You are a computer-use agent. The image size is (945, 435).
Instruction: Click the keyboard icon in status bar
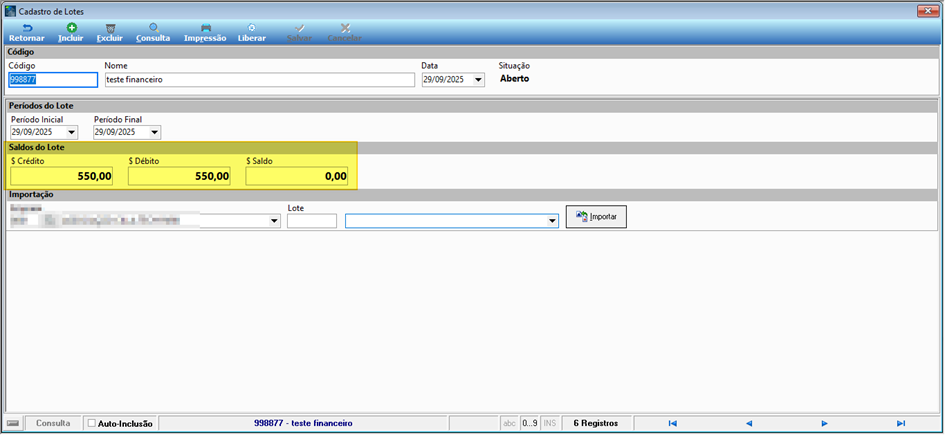click(x=13, y=424)
